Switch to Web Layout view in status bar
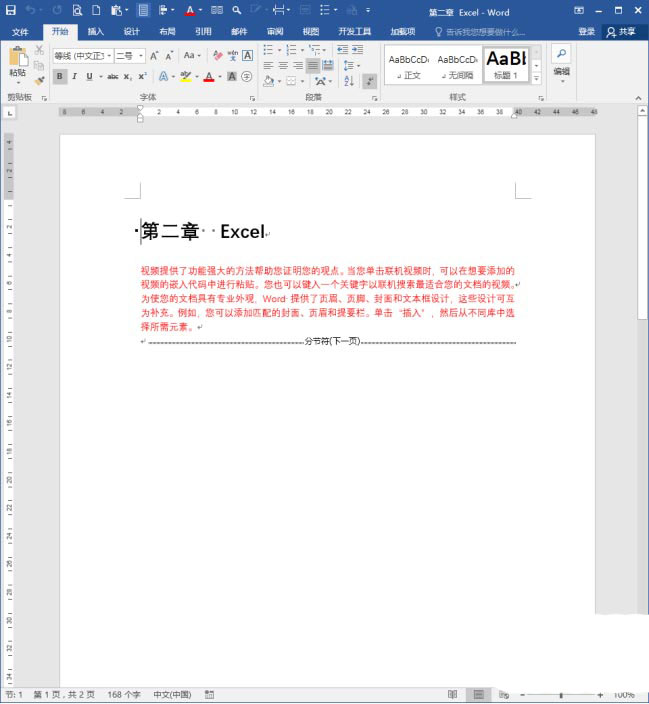Image resolution: width=649 pixels, height=704 pixels. tap(504, 695)
